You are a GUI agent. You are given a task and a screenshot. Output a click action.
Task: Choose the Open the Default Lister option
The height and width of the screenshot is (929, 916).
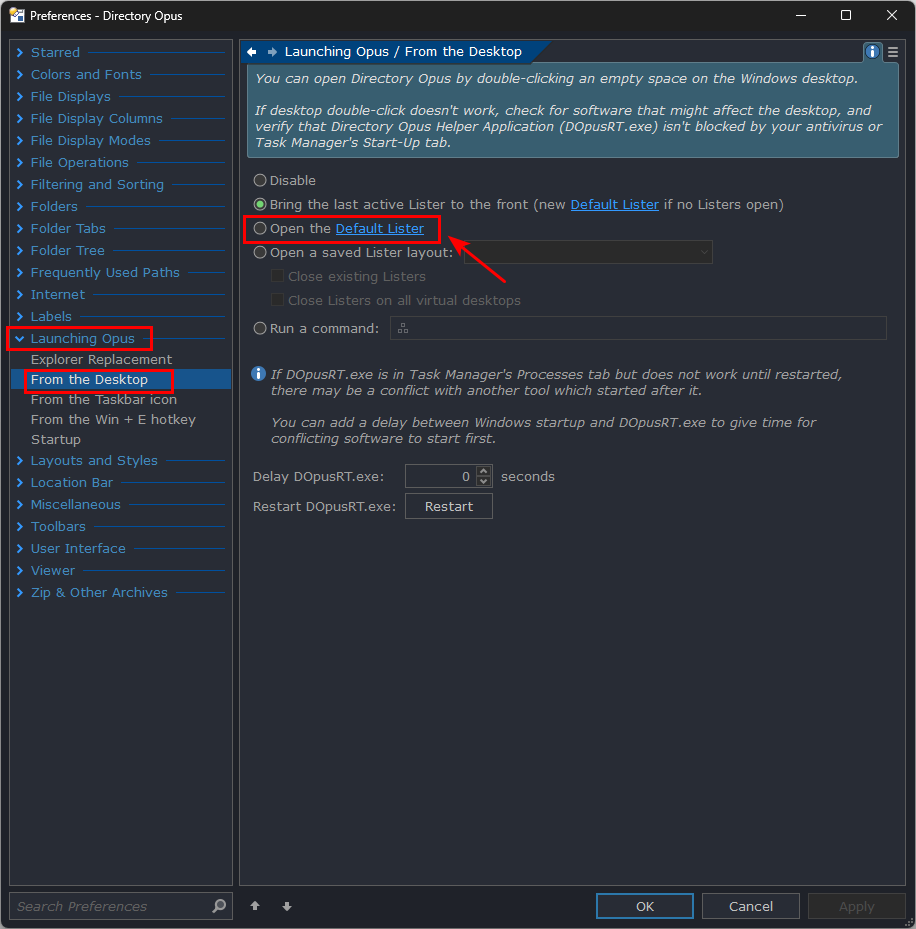(260, 229)
